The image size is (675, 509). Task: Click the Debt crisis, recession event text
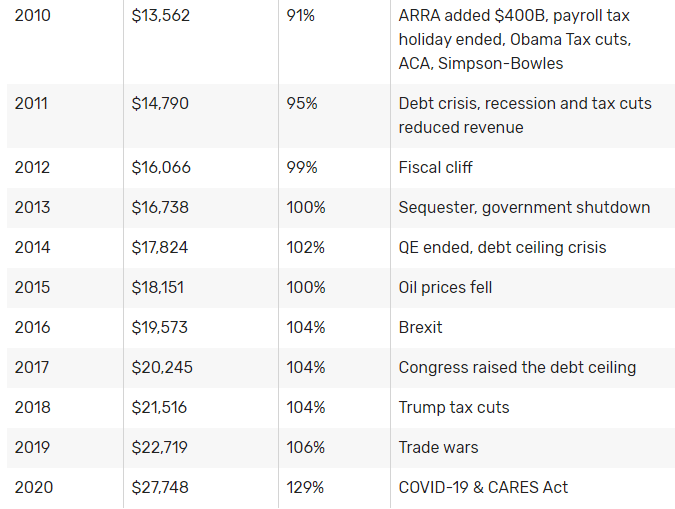[524, 115]
